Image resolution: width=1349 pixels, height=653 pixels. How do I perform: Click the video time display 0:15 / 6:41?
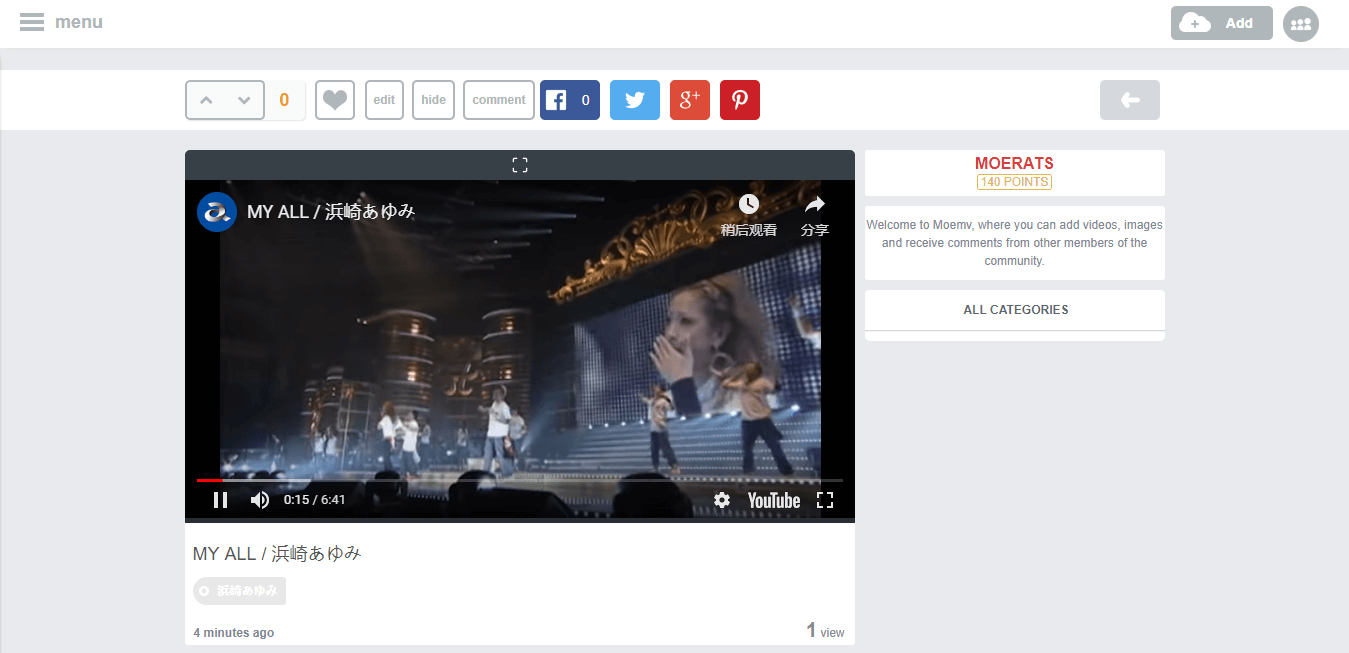[314, 500]
